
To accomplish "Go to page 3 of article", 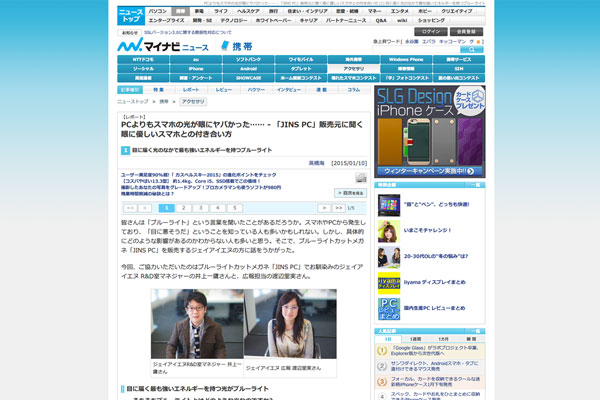I will point(201,208).
